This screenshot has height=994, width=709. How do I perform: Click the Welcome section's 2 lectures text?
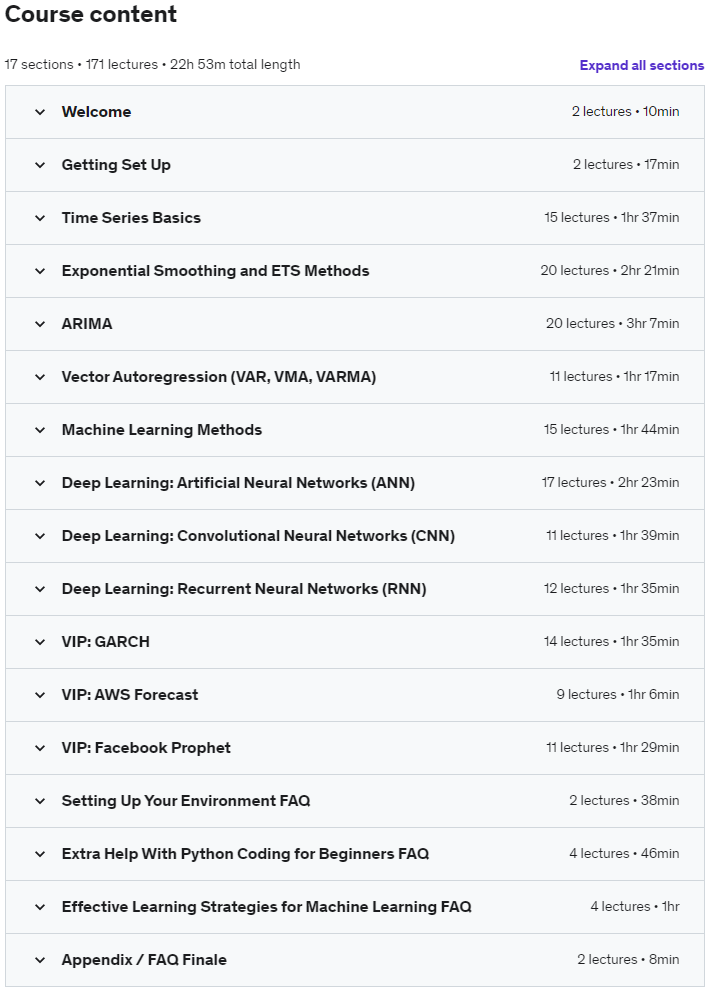(x=601, y=112)
